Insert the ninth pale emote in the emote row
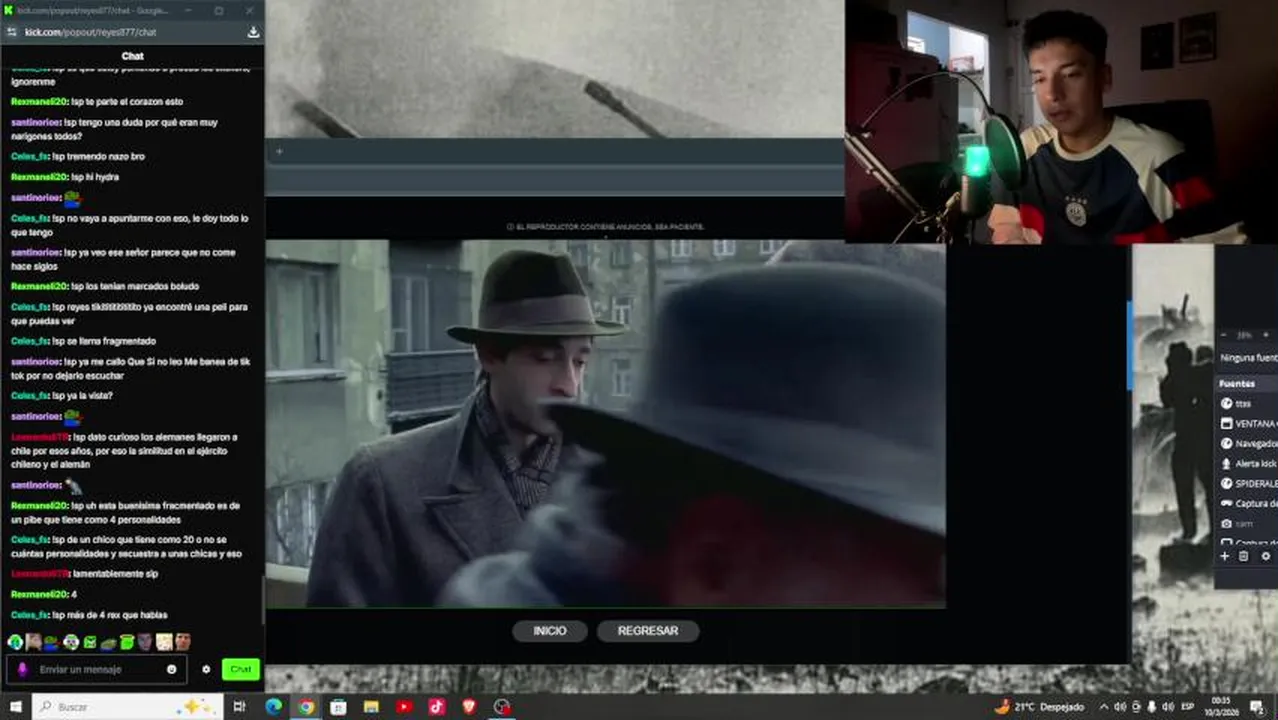 coord(164,642)
